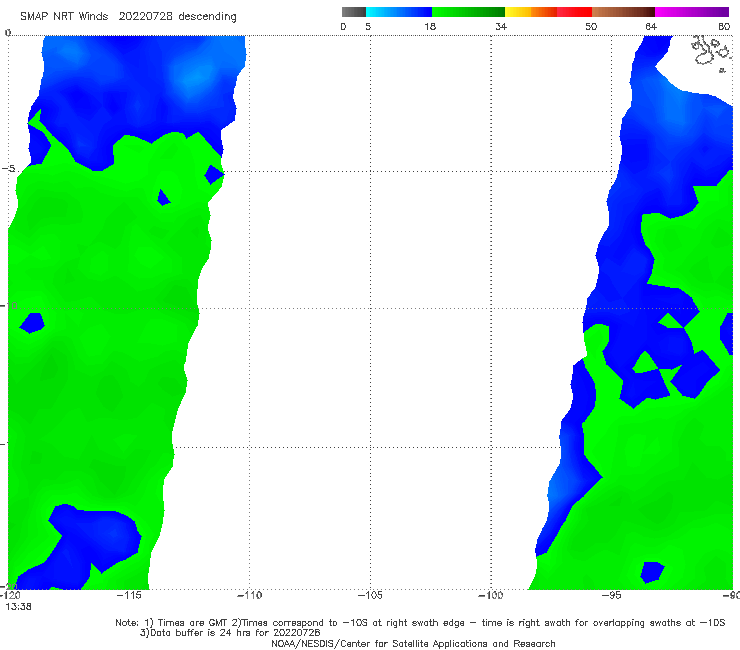740x650 pixels.
Task: Click the swath time '13:38'
Action: 18,607
